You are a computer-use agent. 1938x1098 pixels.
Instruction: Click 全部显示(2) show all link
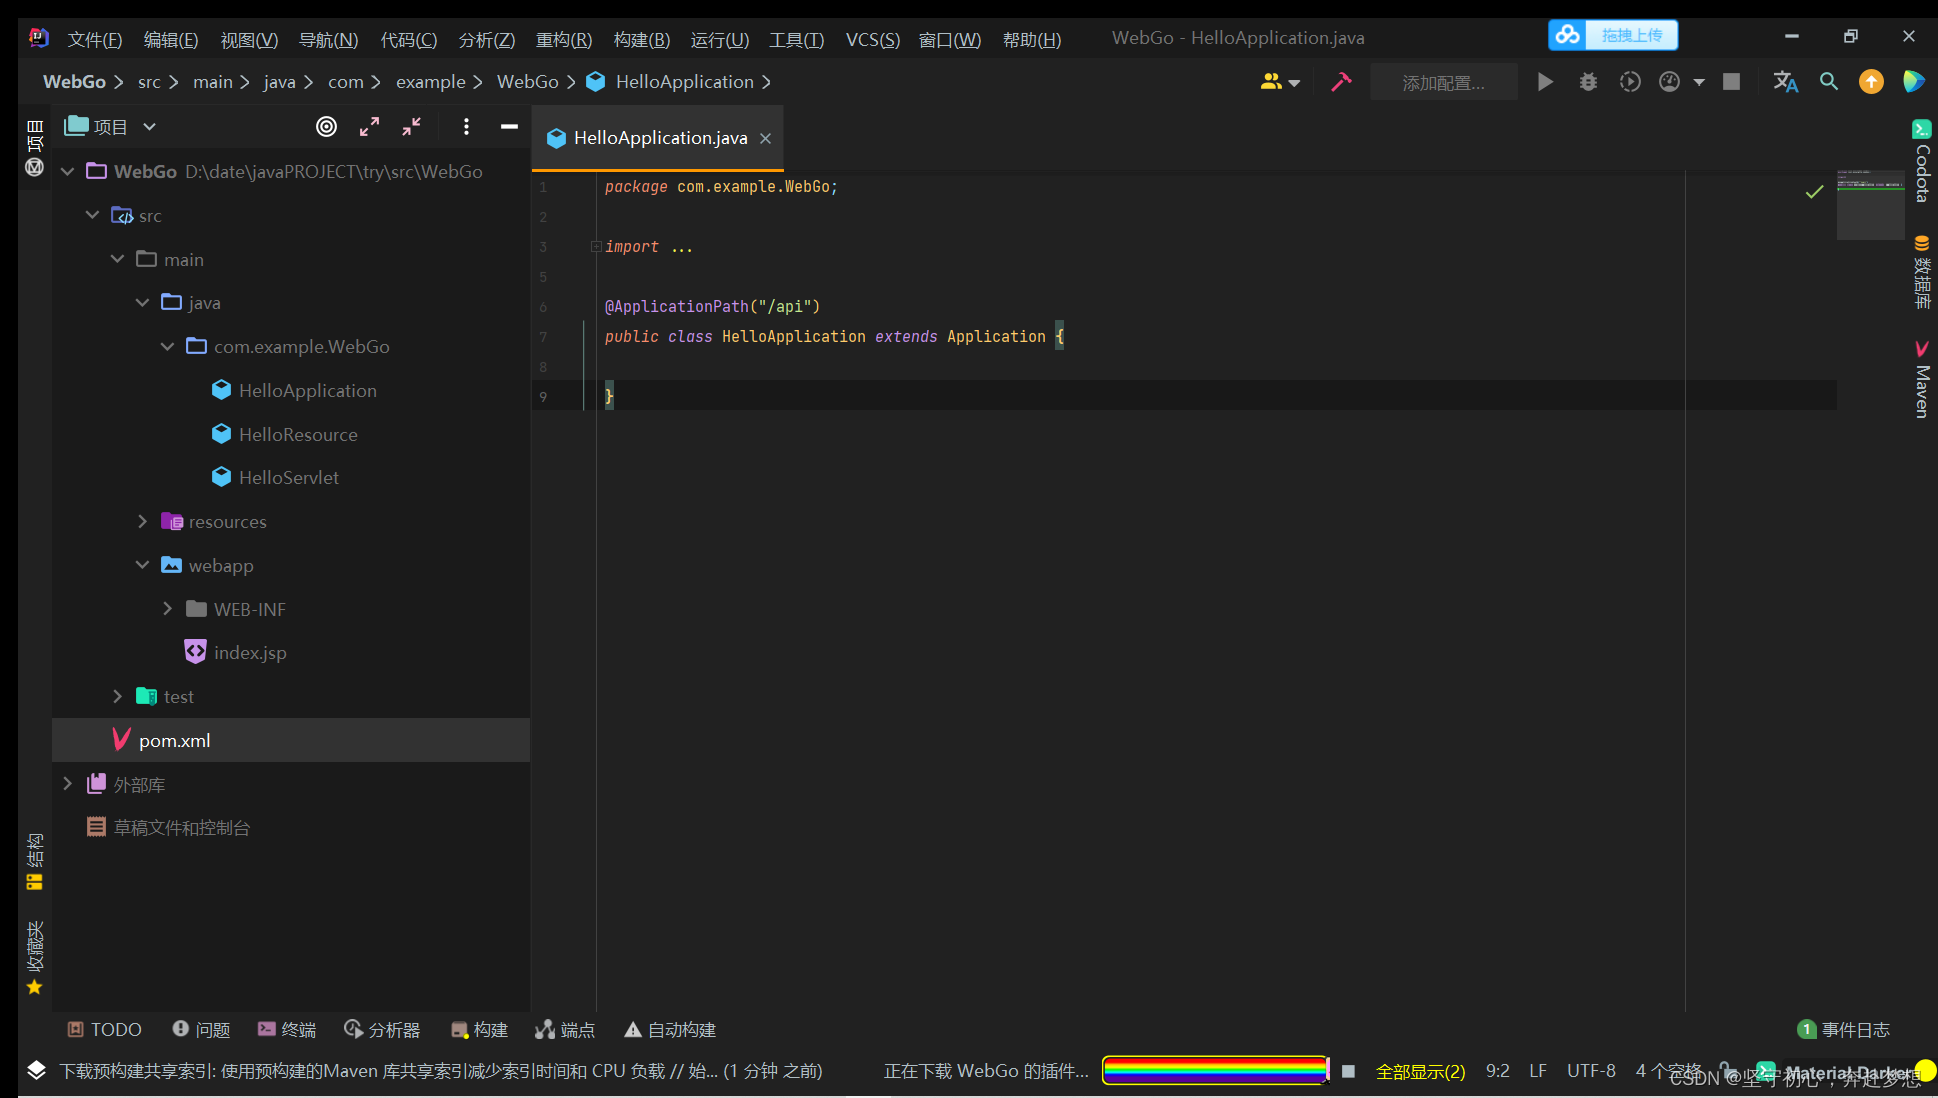1420,1071
